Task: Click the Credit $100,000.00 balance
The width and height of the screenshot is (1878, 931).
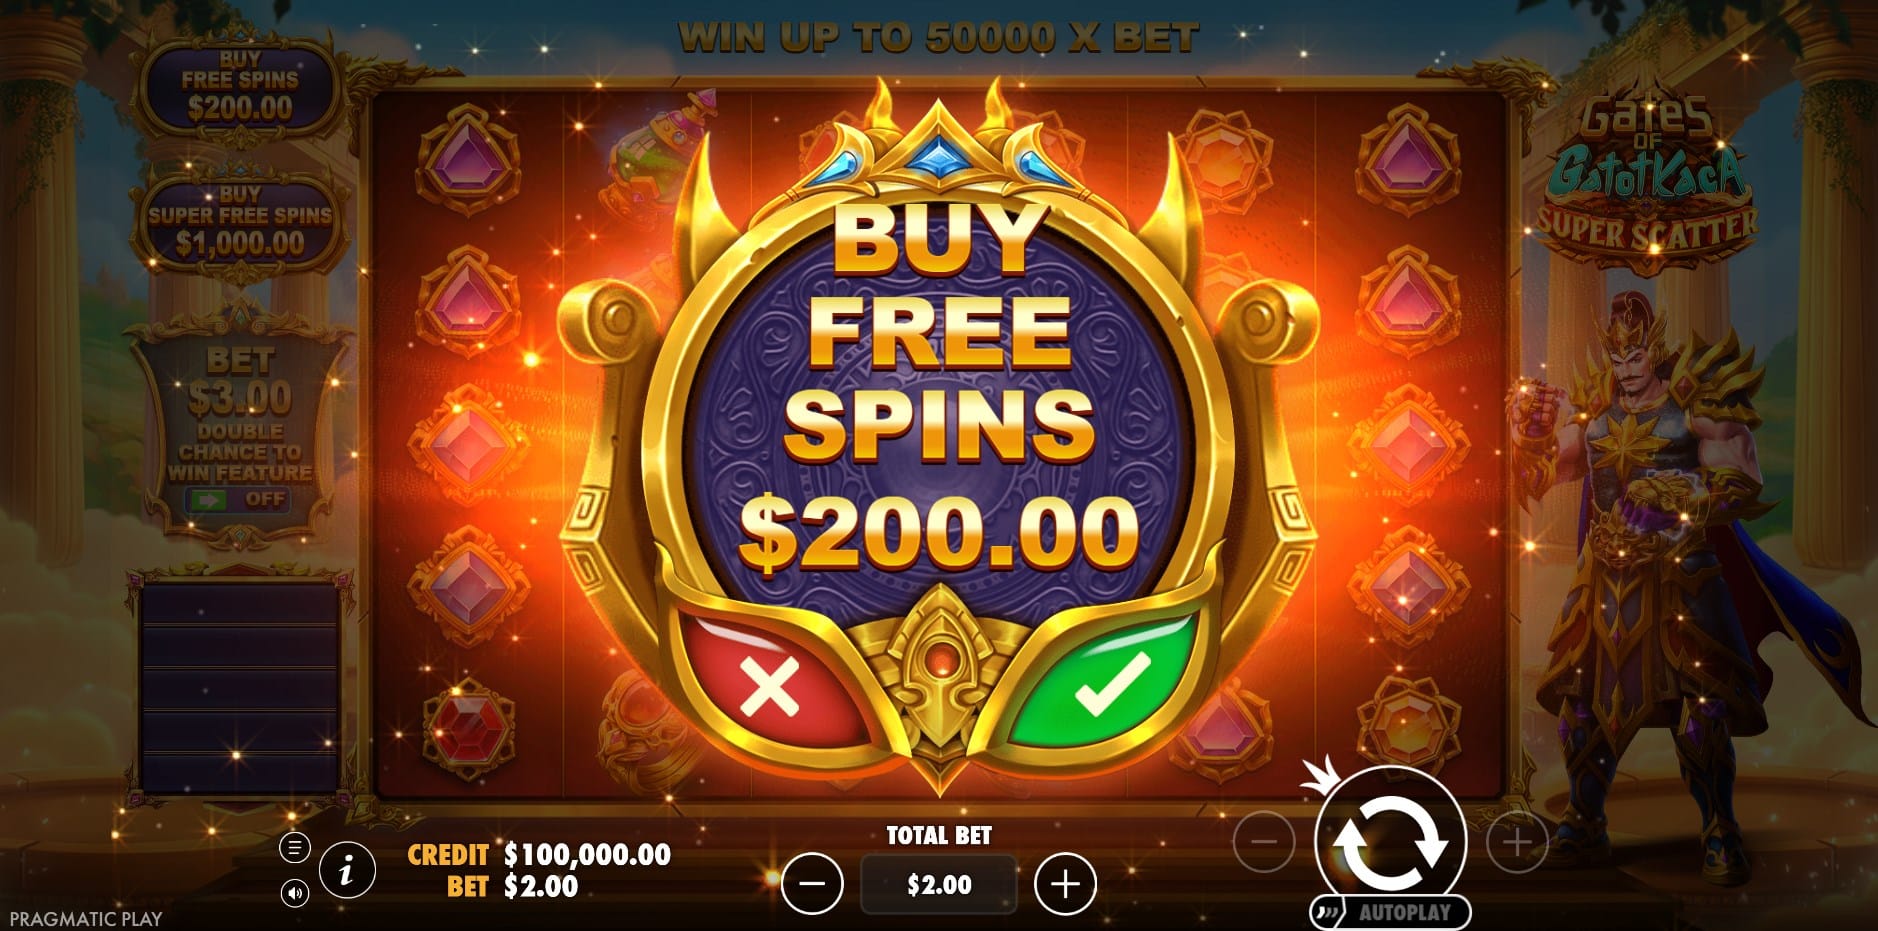Action: tap(539, 854)
